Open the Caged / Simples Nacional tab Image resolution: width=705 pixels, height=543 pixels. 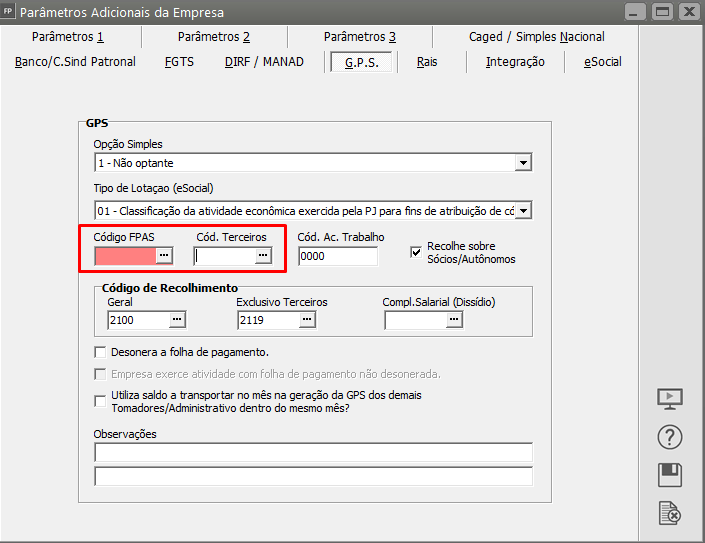click(x=536, y=37)
